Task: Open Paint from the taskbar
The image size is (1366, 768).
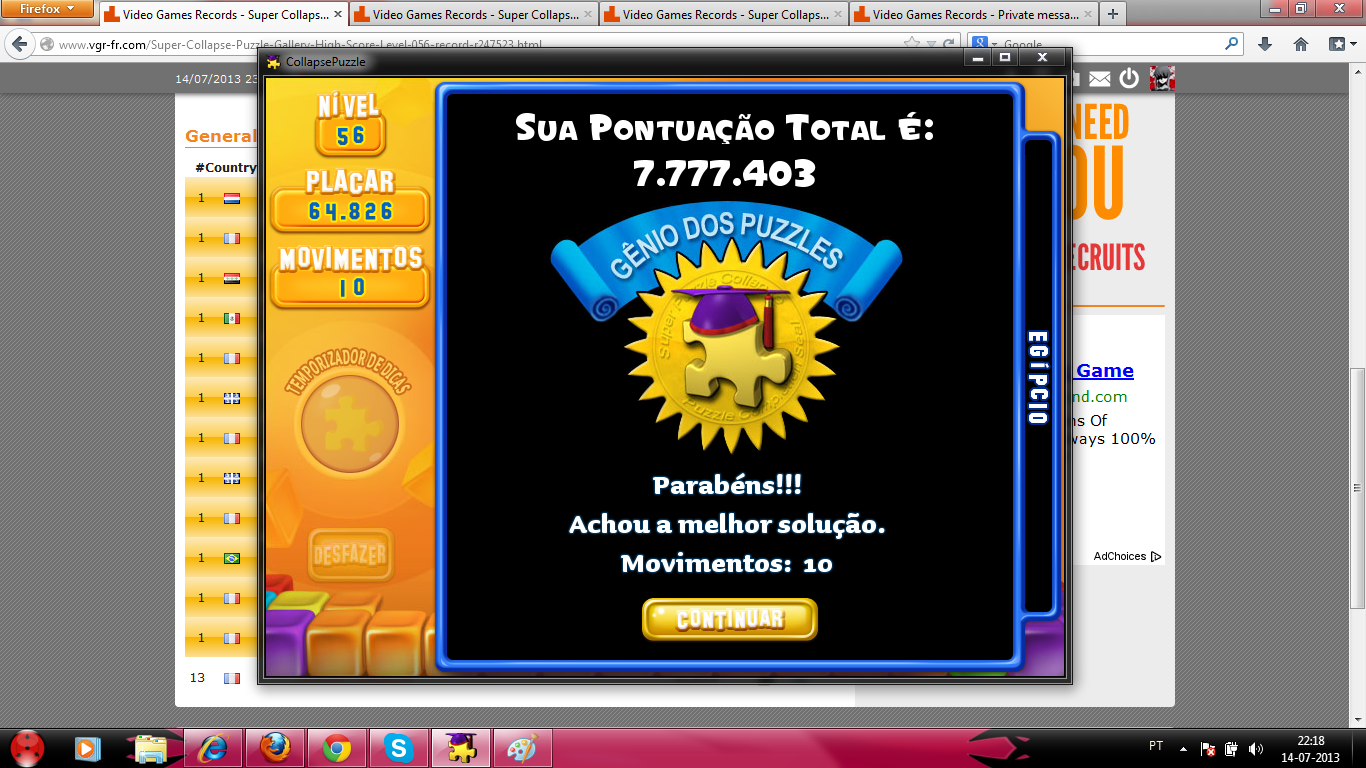Action: click(x=522, y=747)
